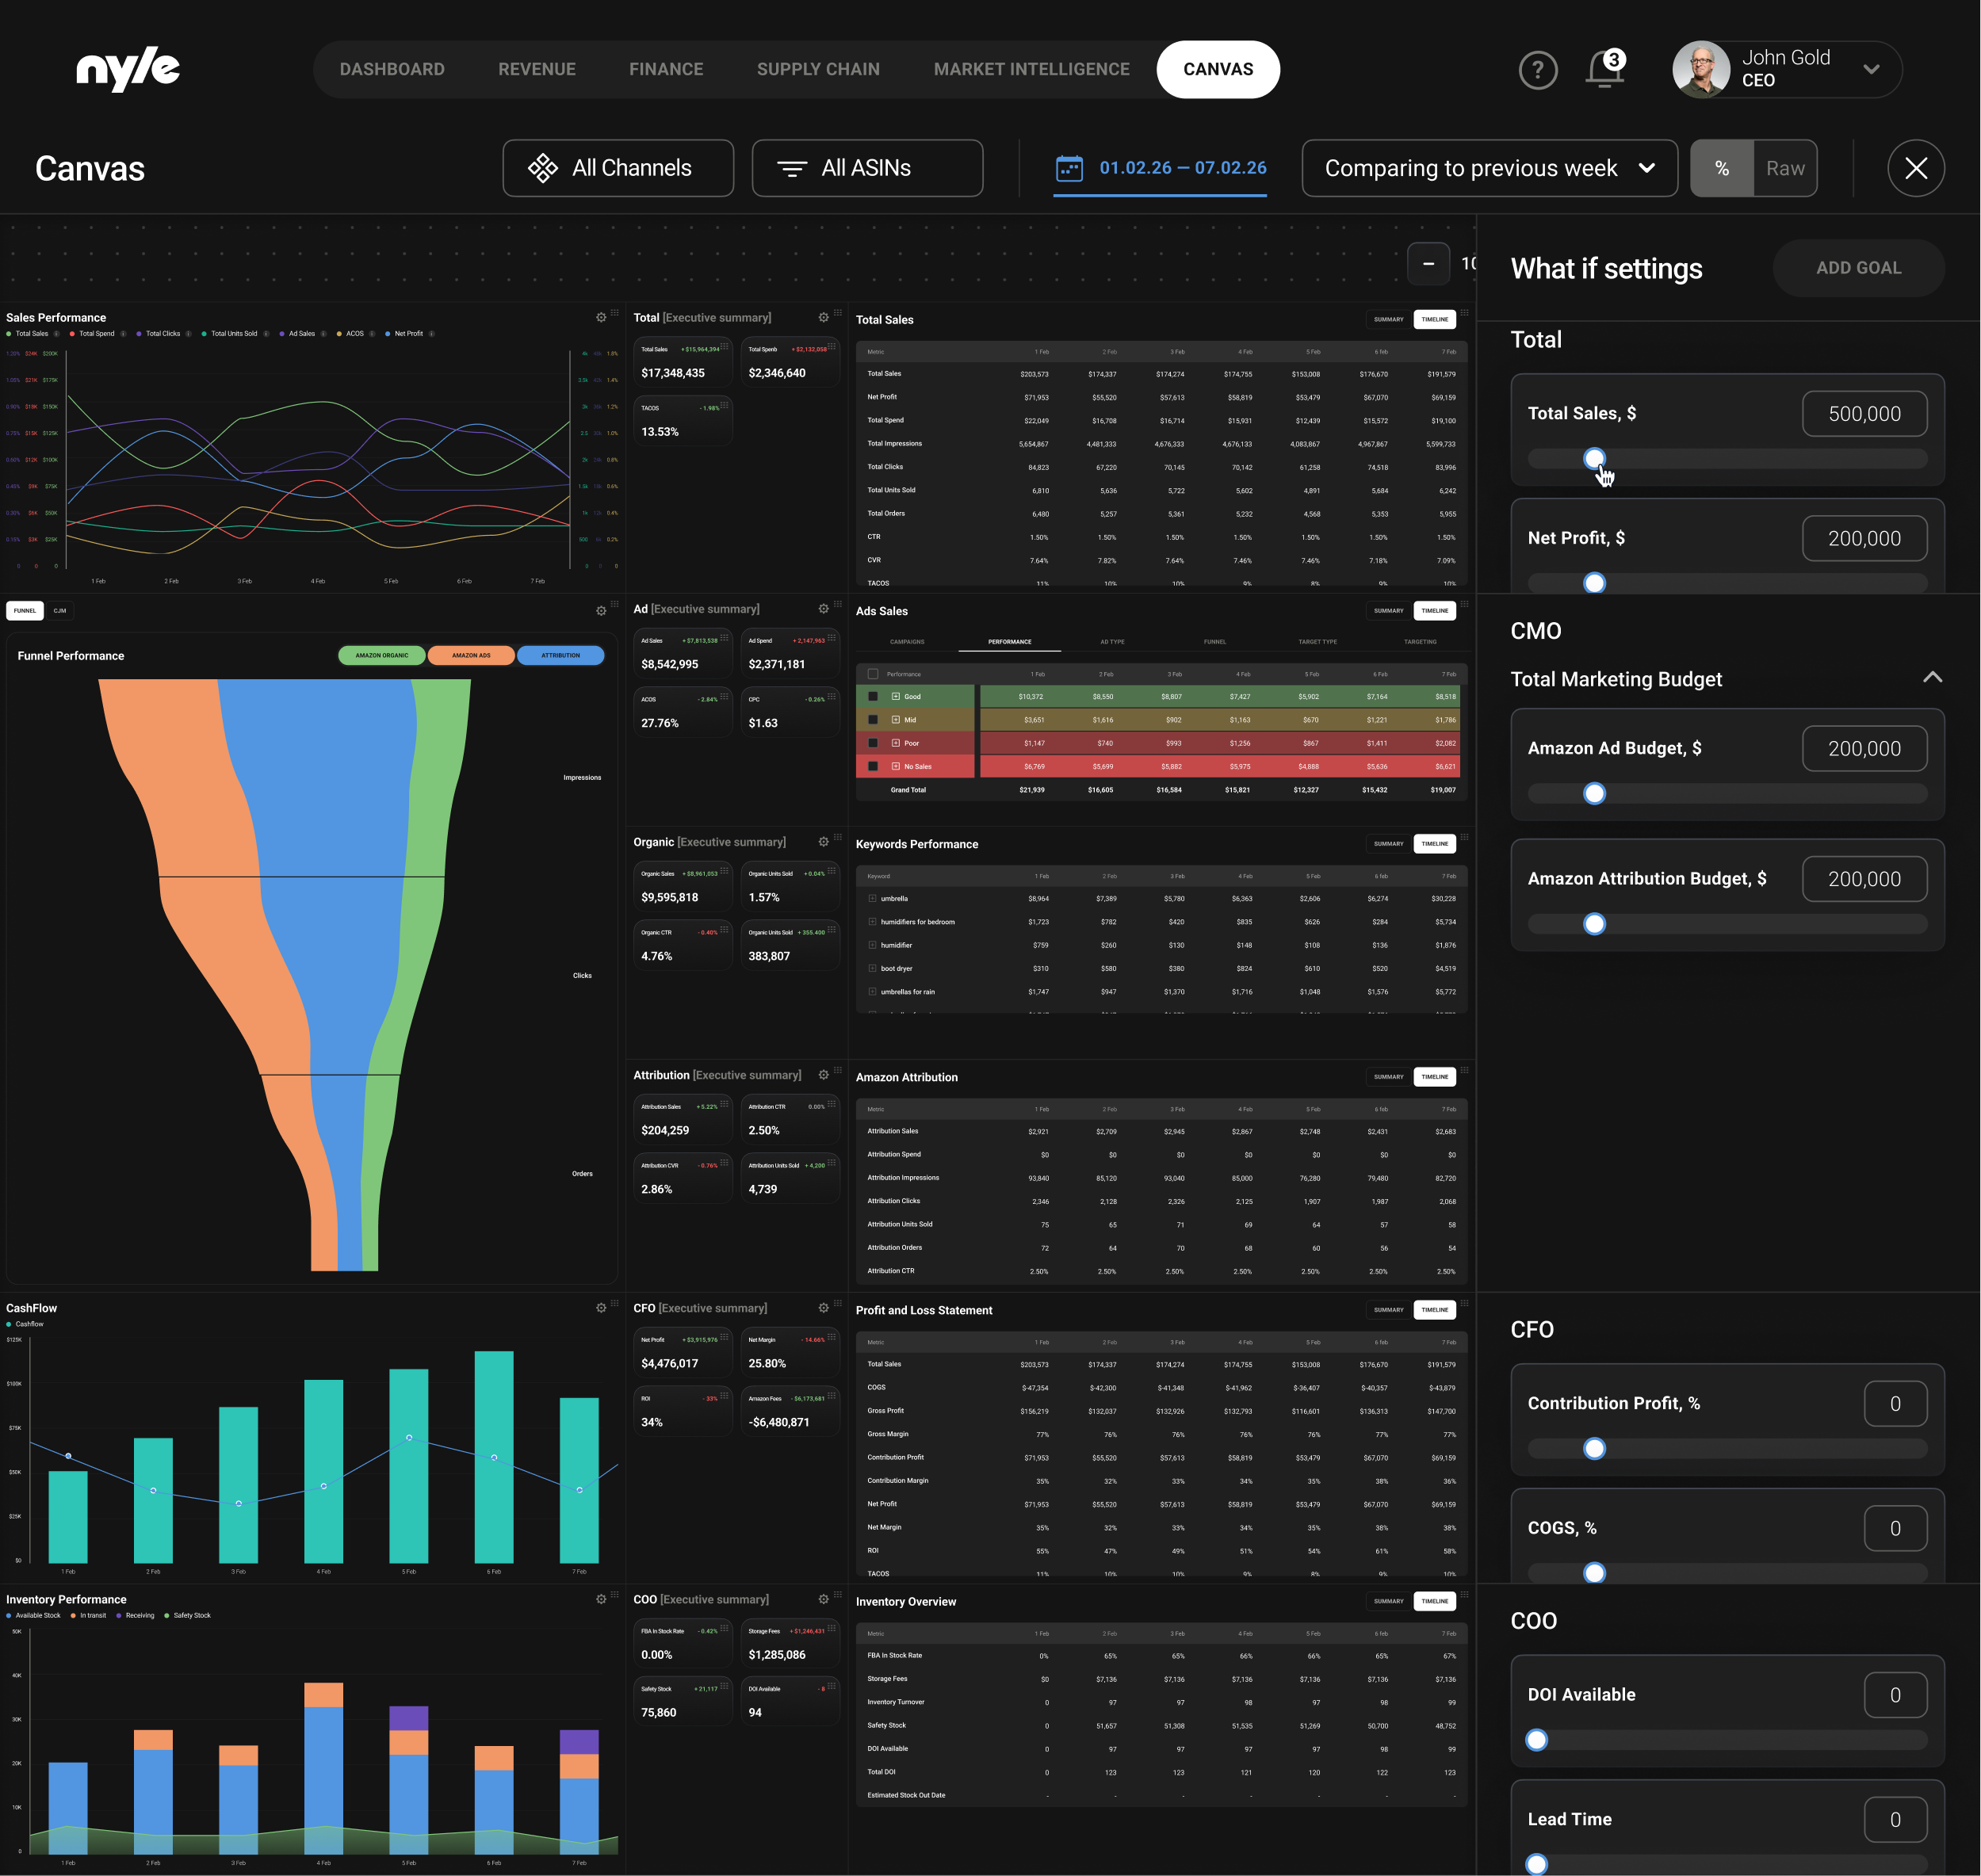Close the Canvas view with X button
Viewport: 1981px width, 1876px height.
(1915, 168)
